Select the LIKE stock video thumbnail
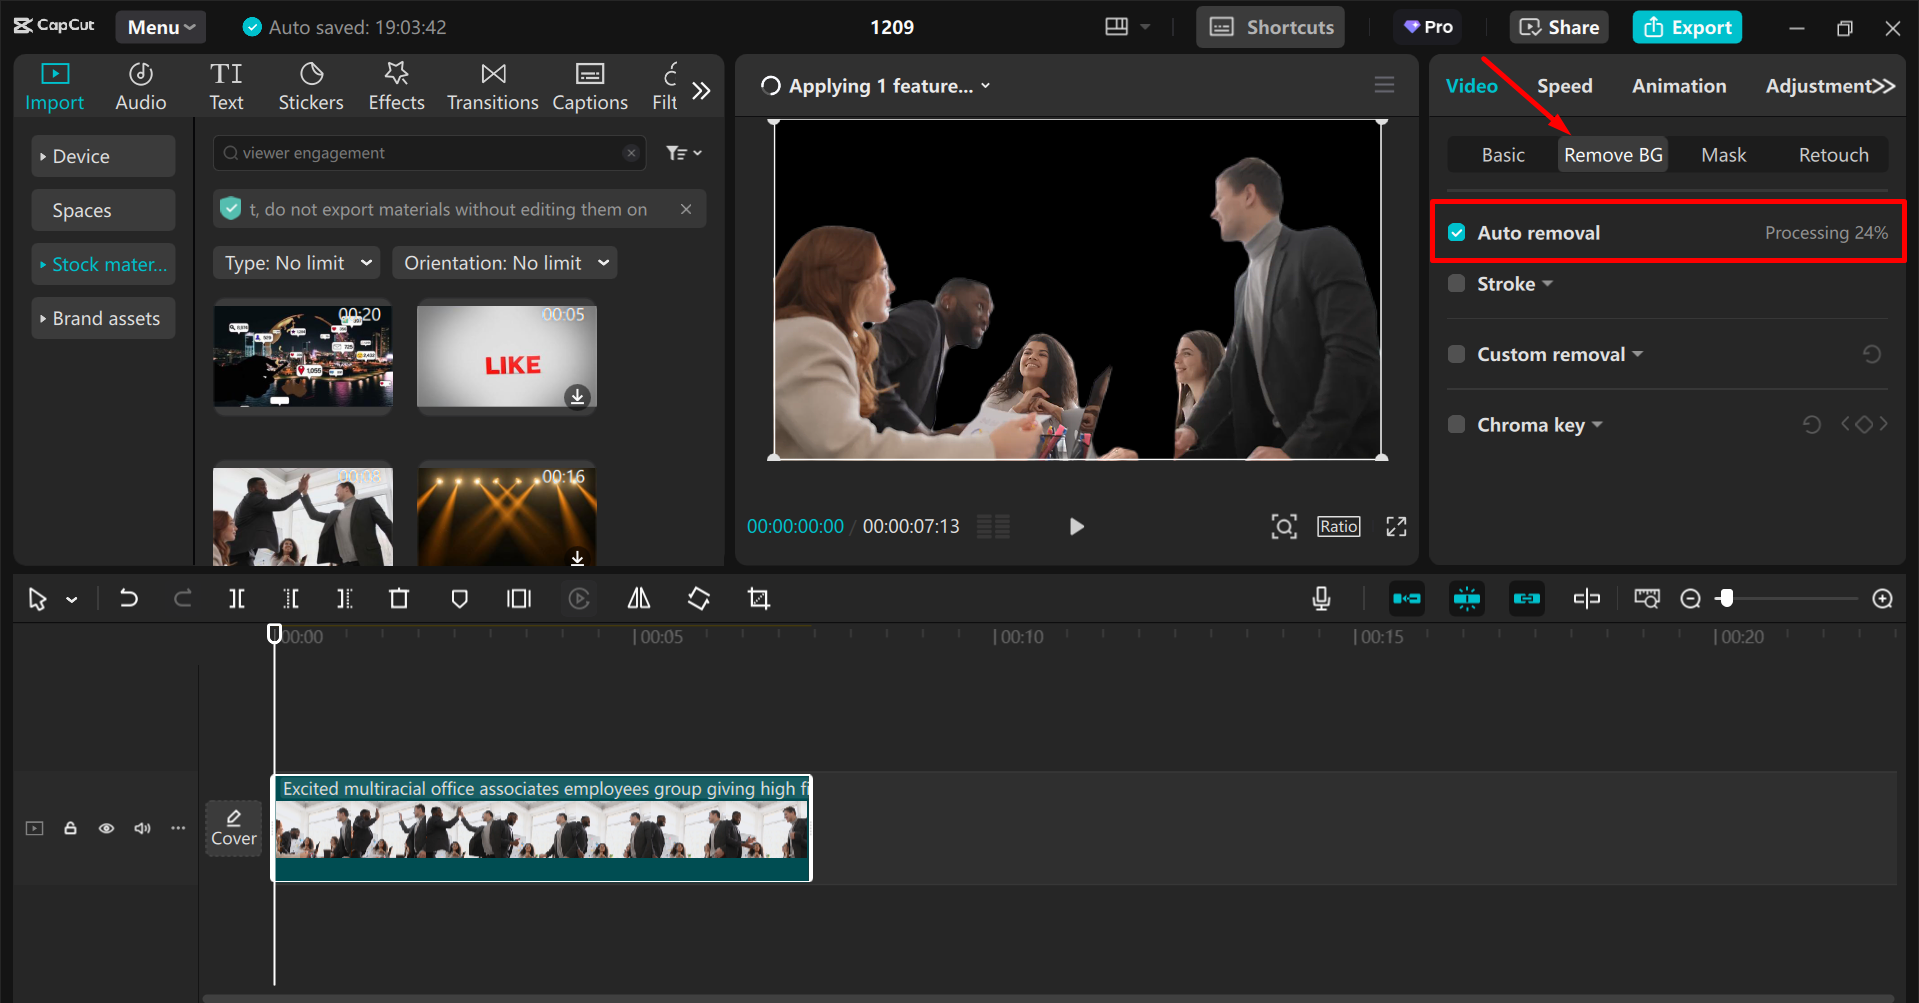The image size is (1919, 1003). tap(506, 356)
